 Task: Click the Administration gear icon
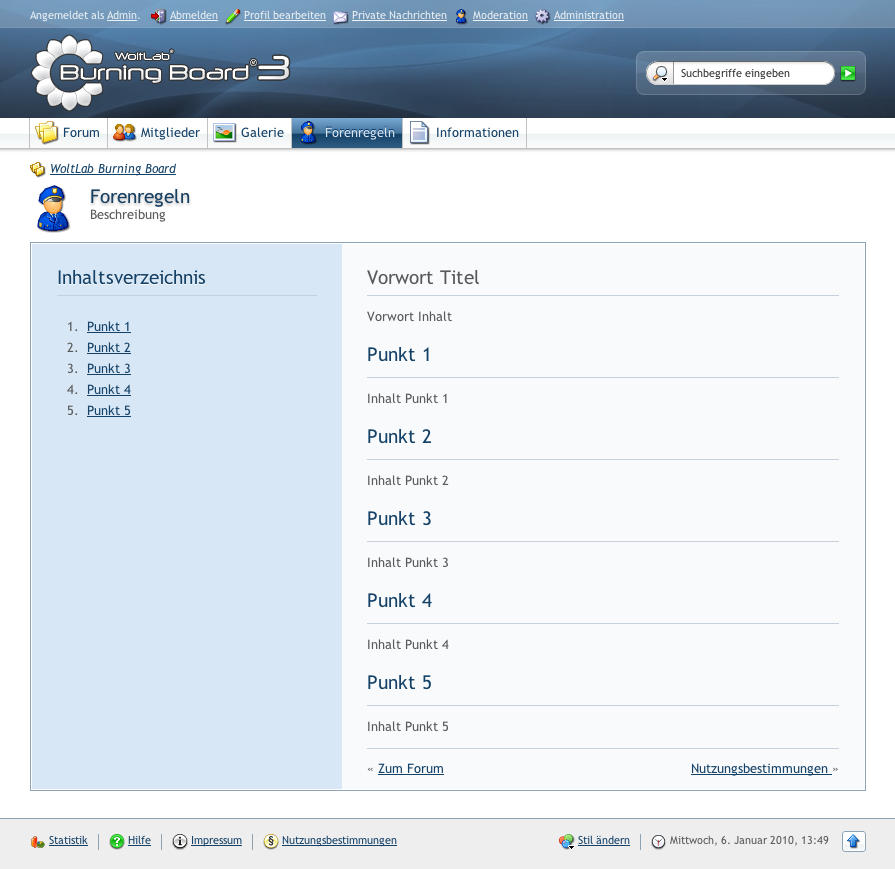(542, 16)
